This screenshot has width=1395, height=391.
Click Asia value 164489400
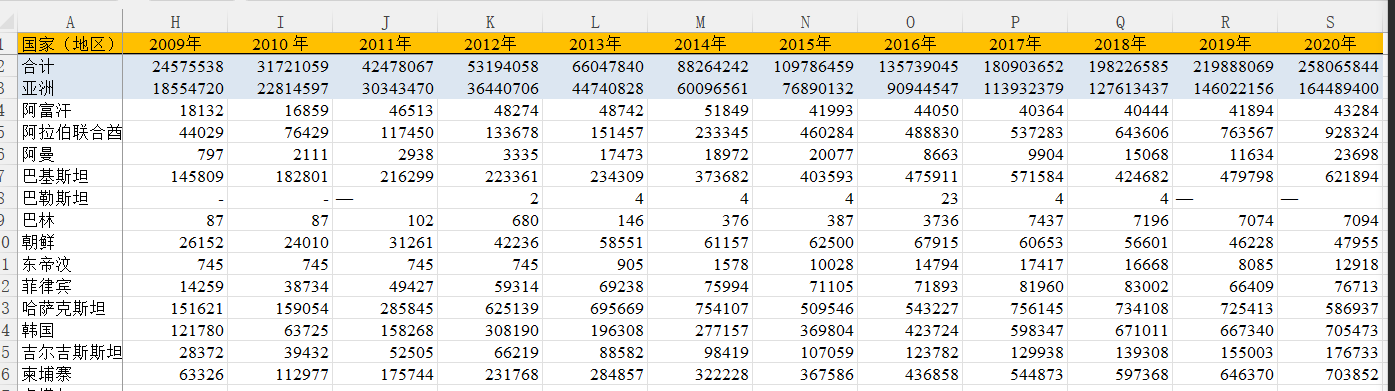point(1331,88)
